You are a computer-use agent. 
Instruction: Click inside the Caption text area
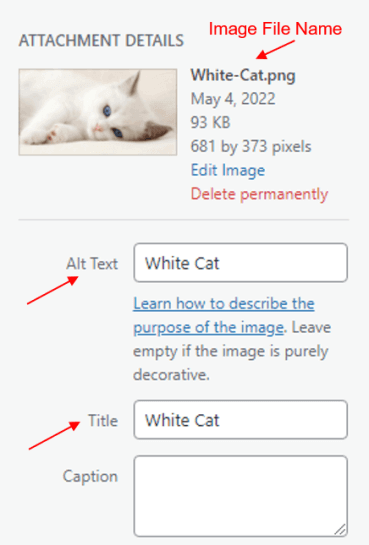coord(240,496)
